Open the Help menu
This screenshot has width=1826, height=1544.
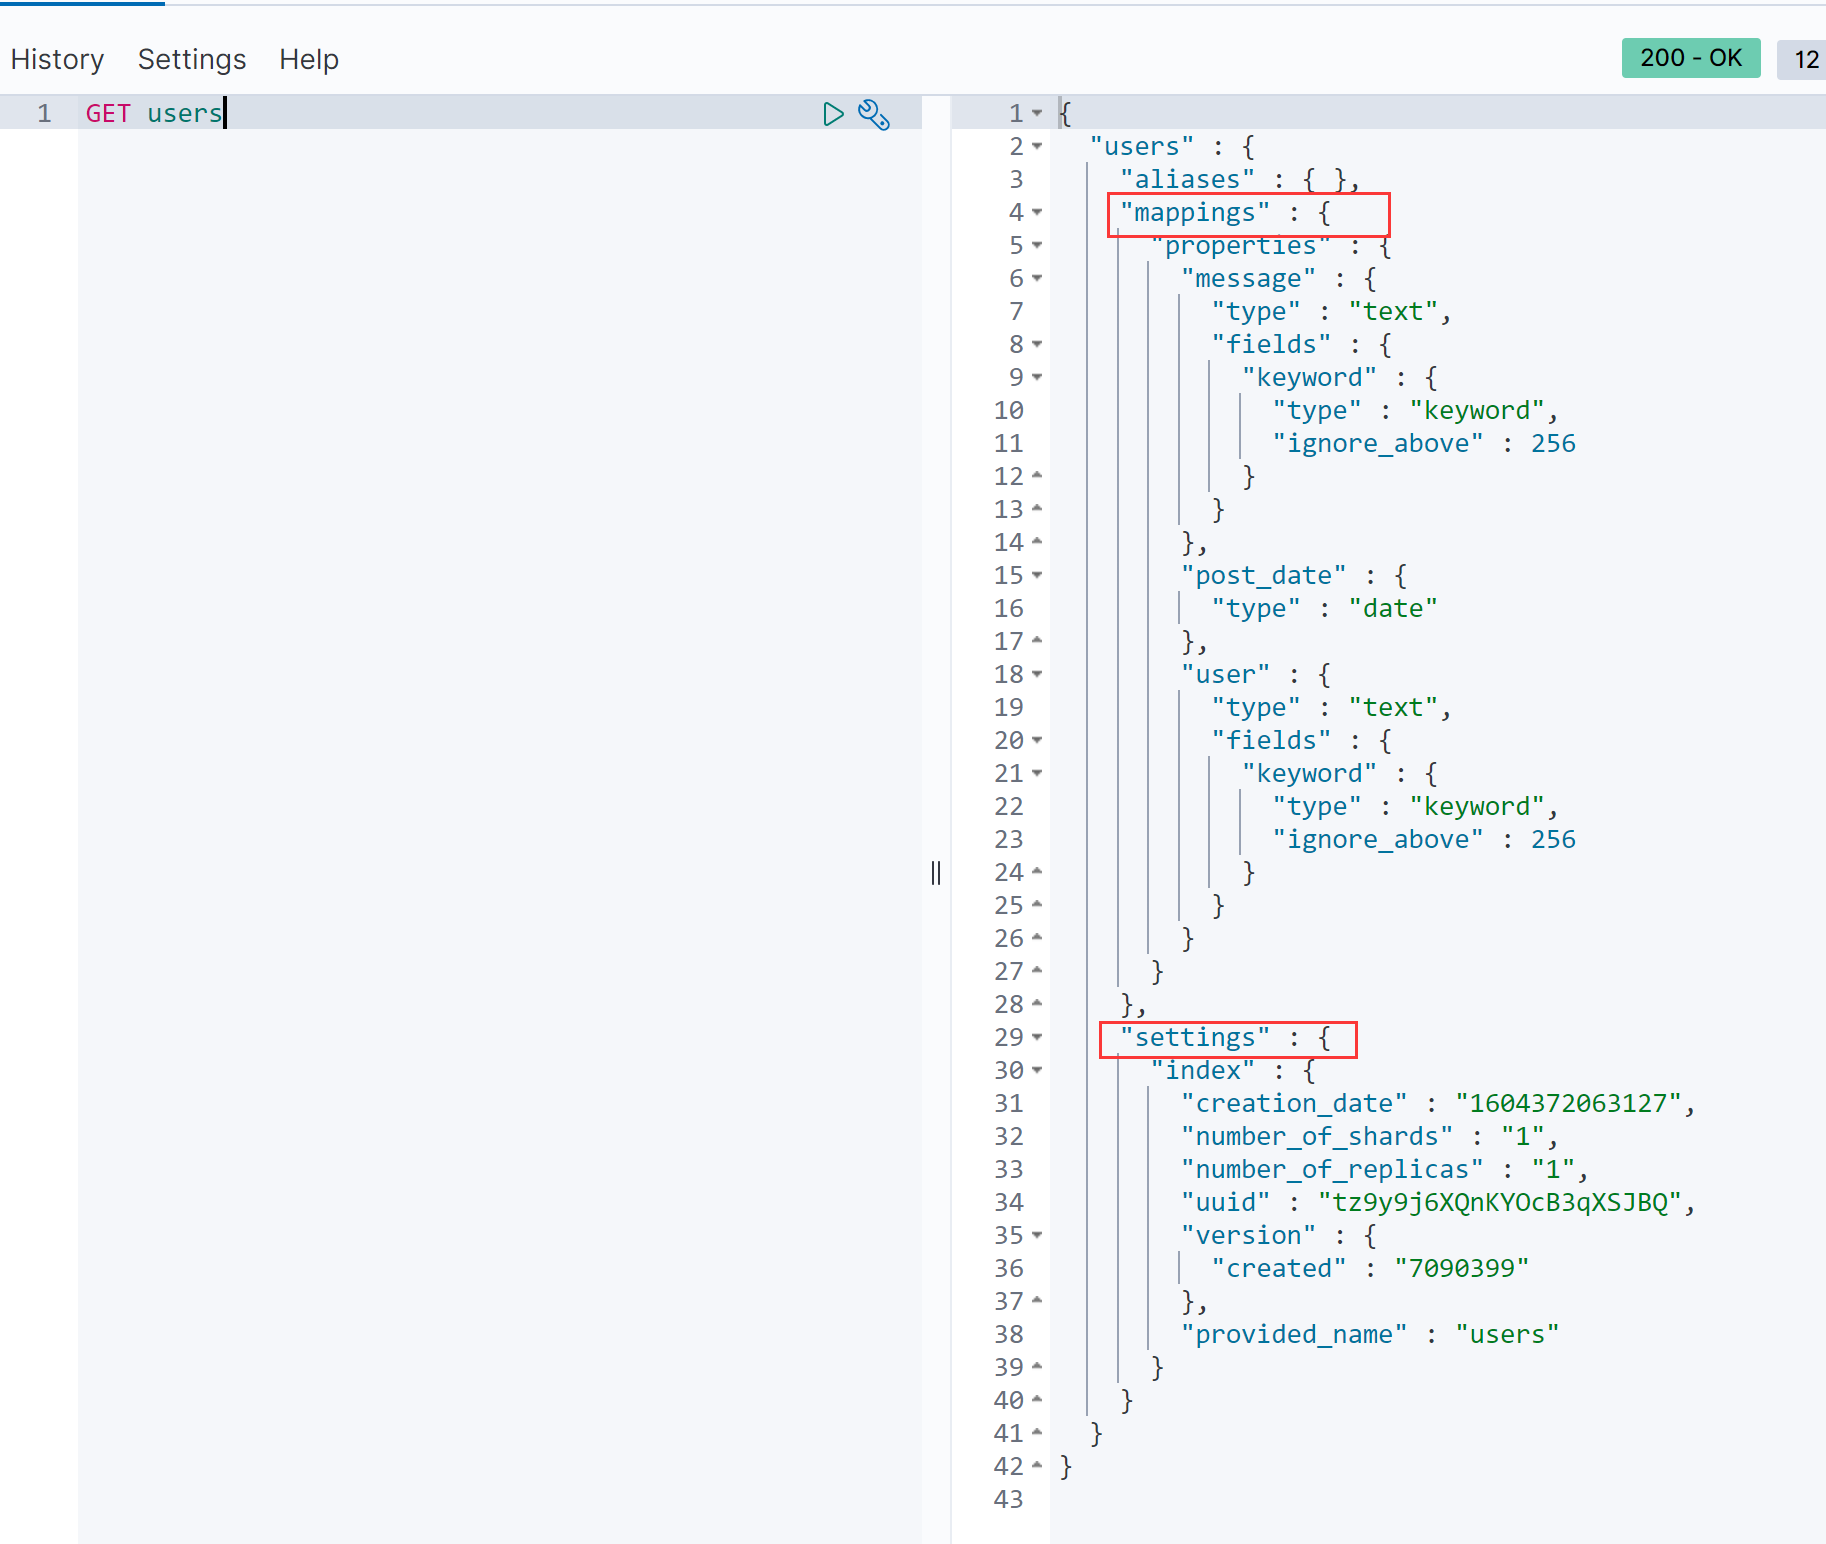[309, 59]
